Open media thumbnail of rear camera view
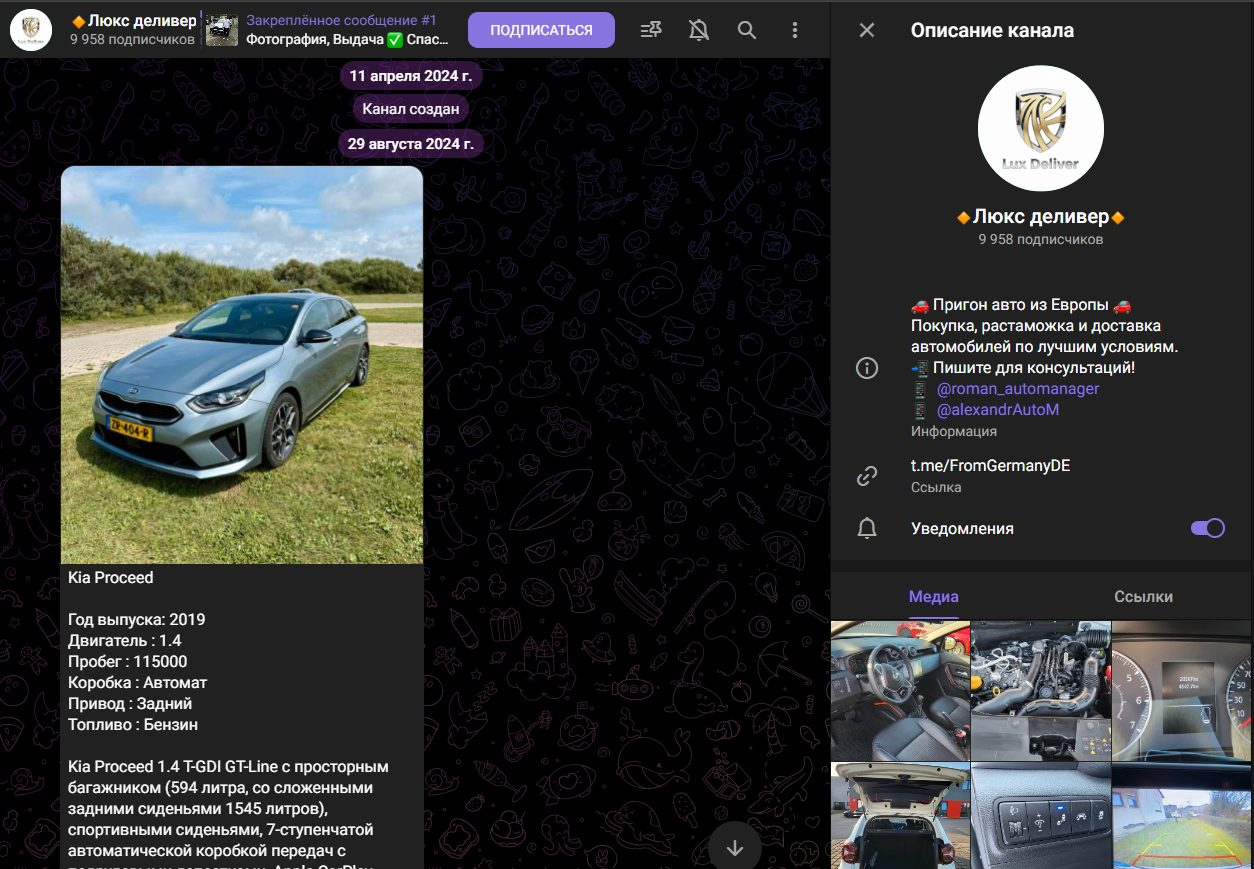This screenshot has height=869, width=1254. 1183,816
